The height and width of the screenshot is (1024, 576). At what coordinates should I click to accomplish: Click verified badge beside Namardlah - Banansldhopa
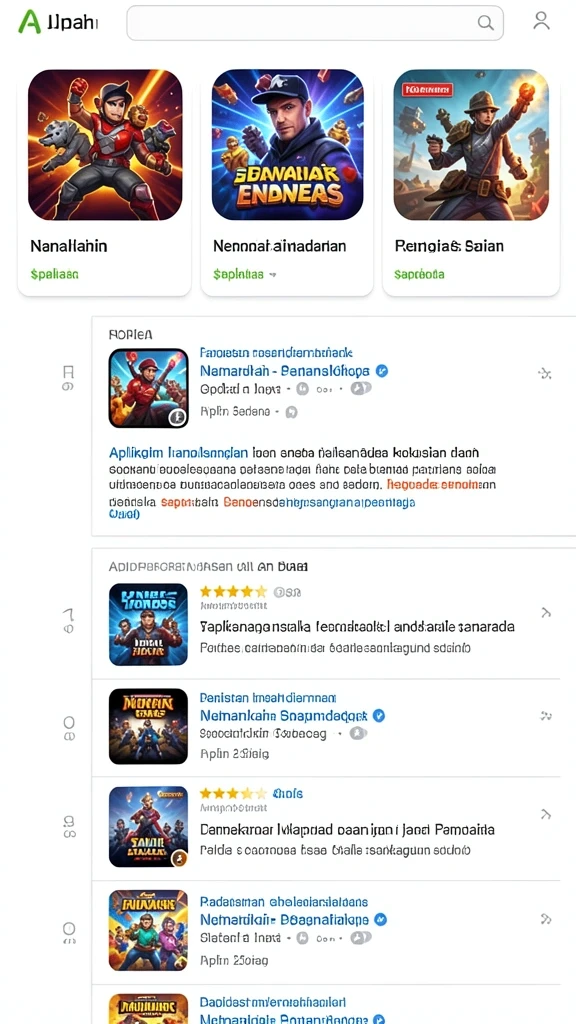[382, 371]
